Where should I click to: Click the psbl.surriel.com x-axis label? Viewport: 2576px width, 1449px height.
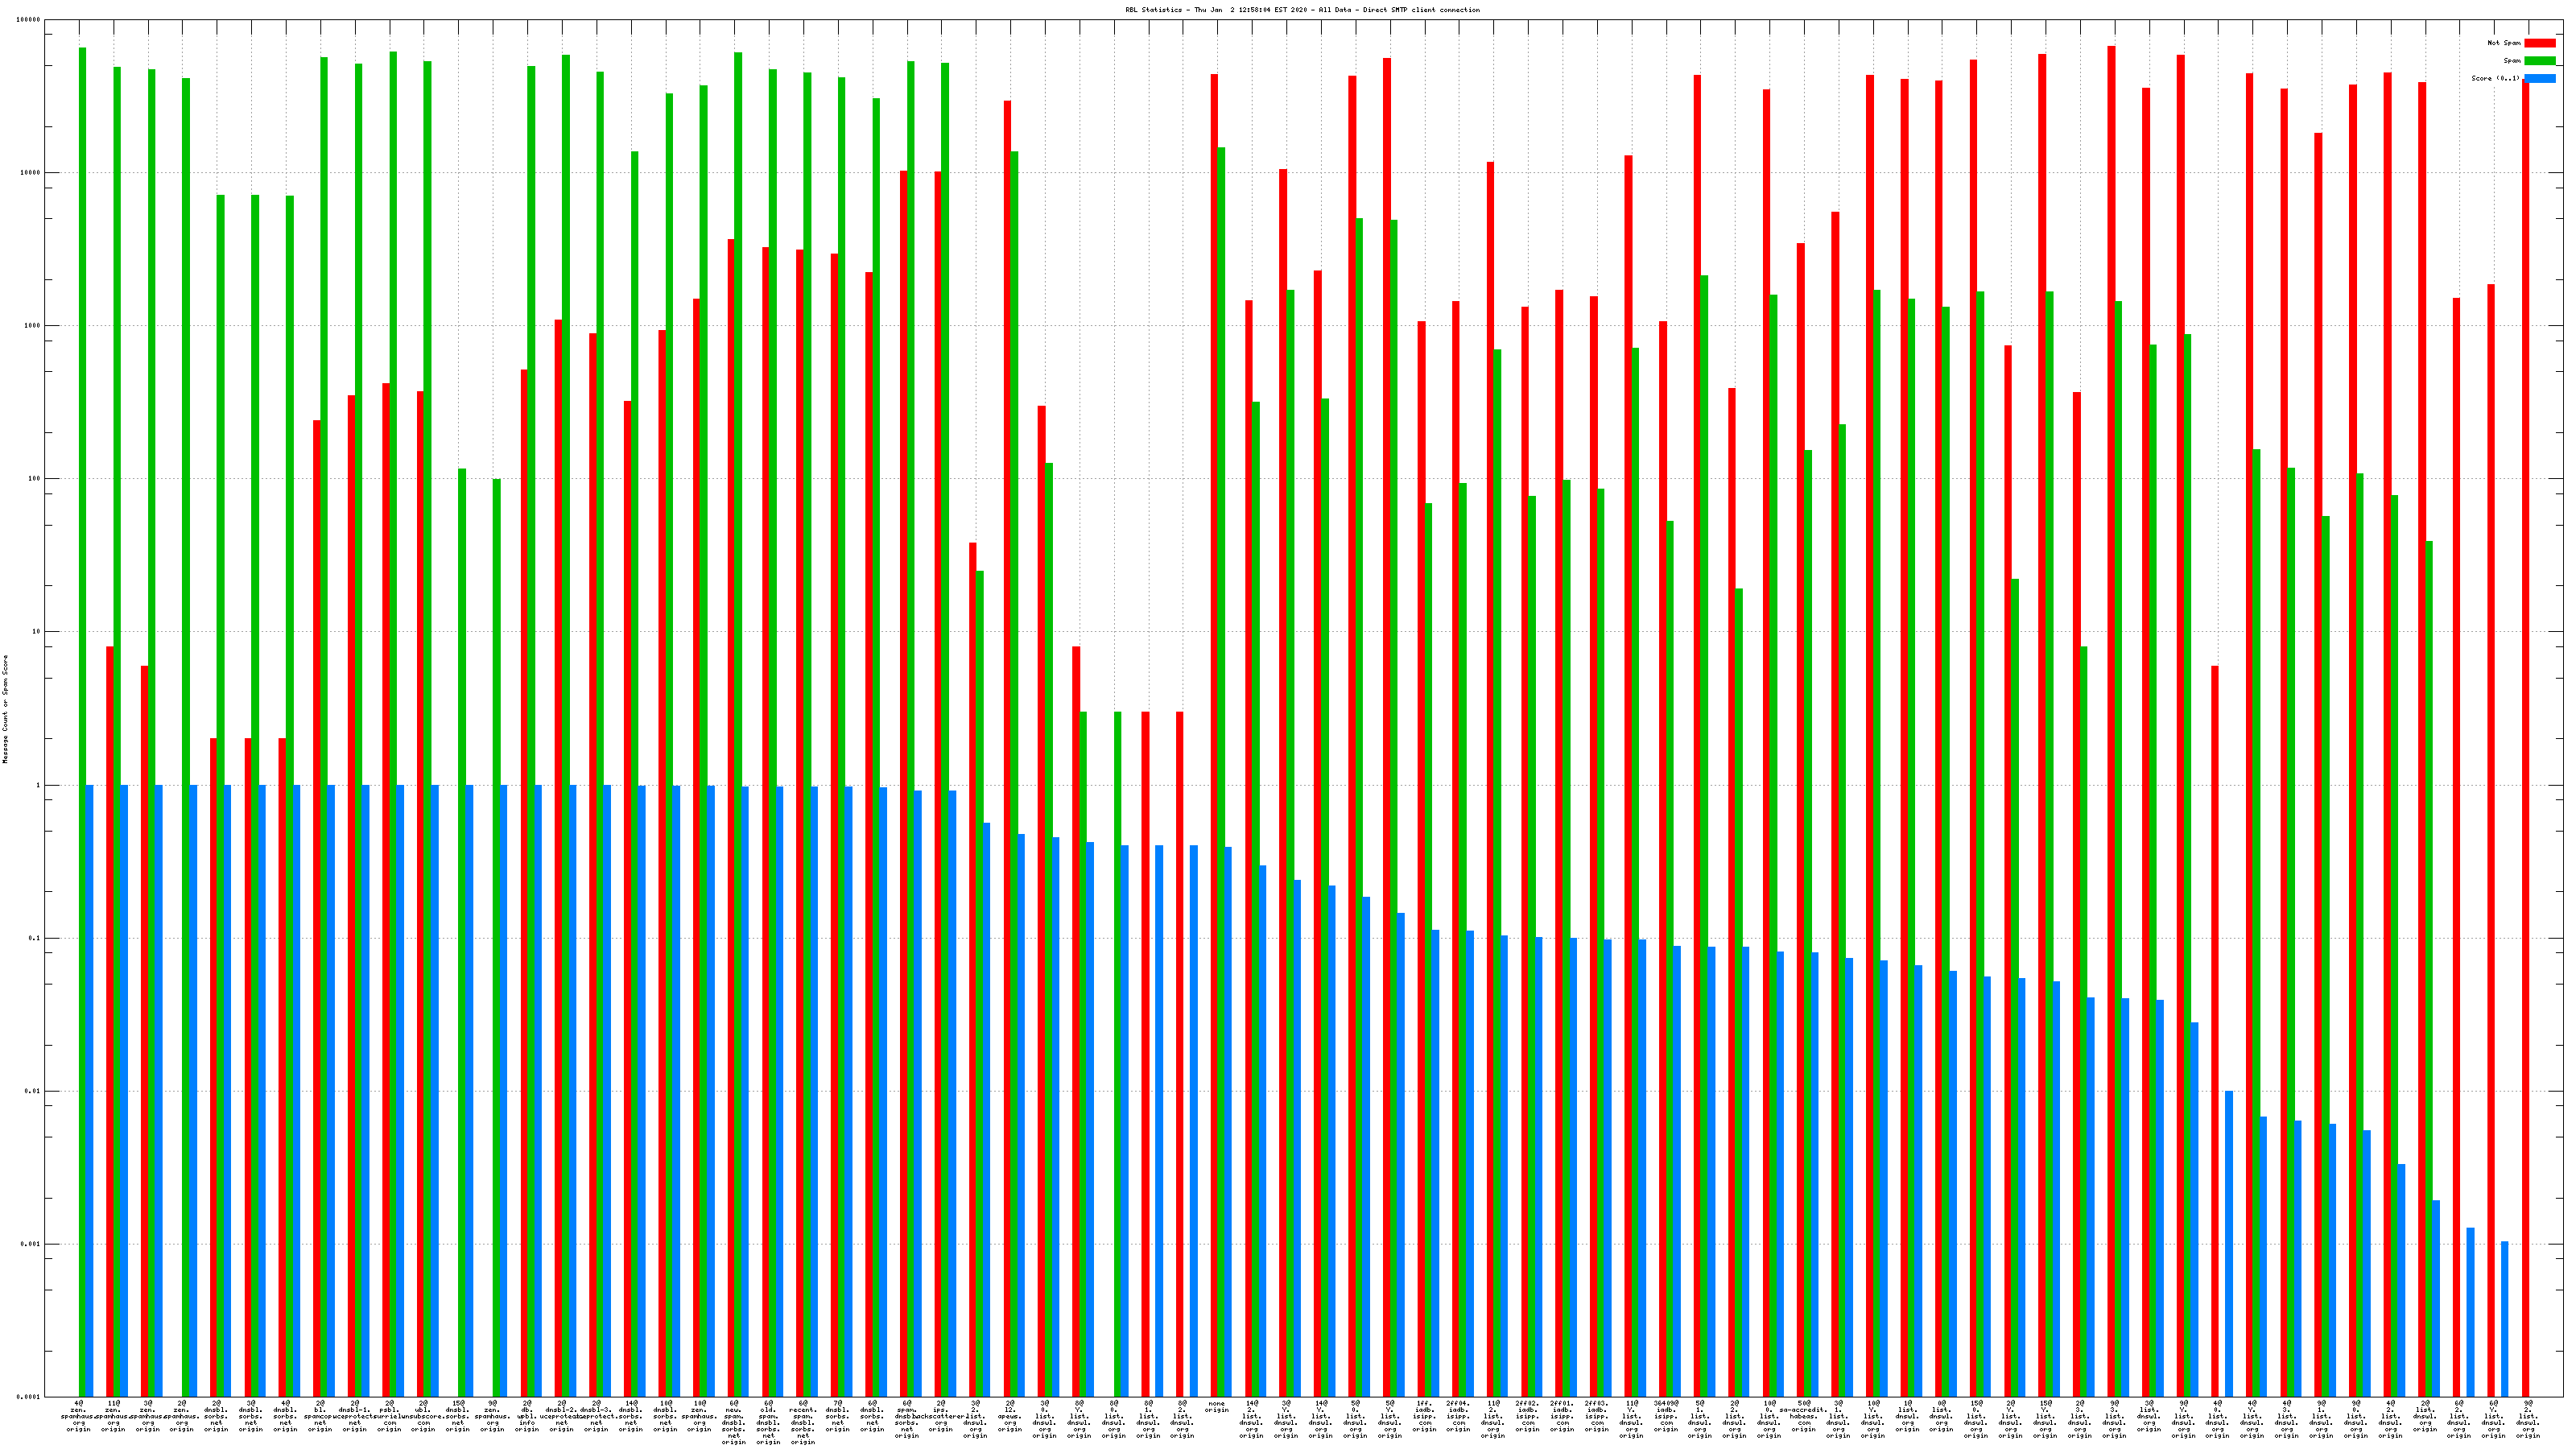(x=389, y=1416)
